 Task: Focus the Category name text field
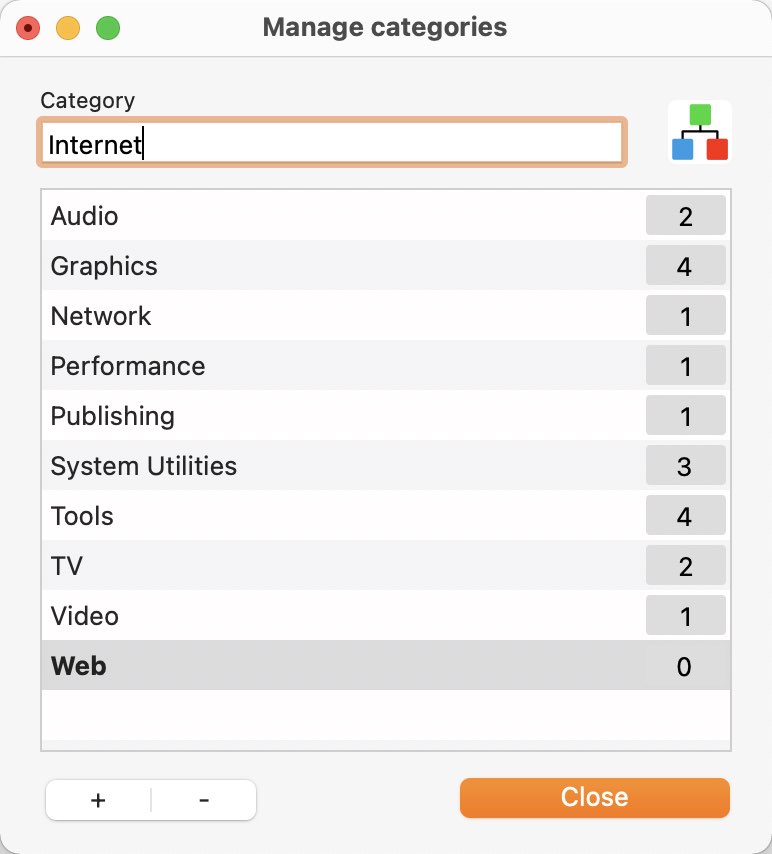click(x=332, y=143)
